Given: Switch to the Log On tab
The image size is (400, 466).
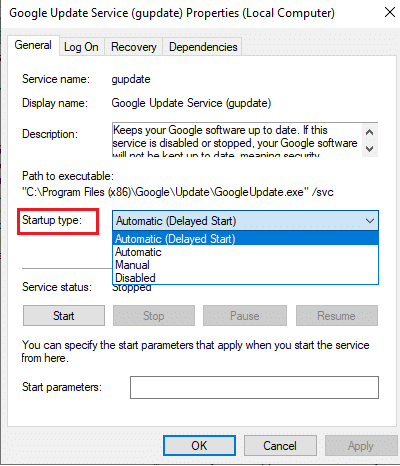Looking at the screenshot, I should coord(81,47).
